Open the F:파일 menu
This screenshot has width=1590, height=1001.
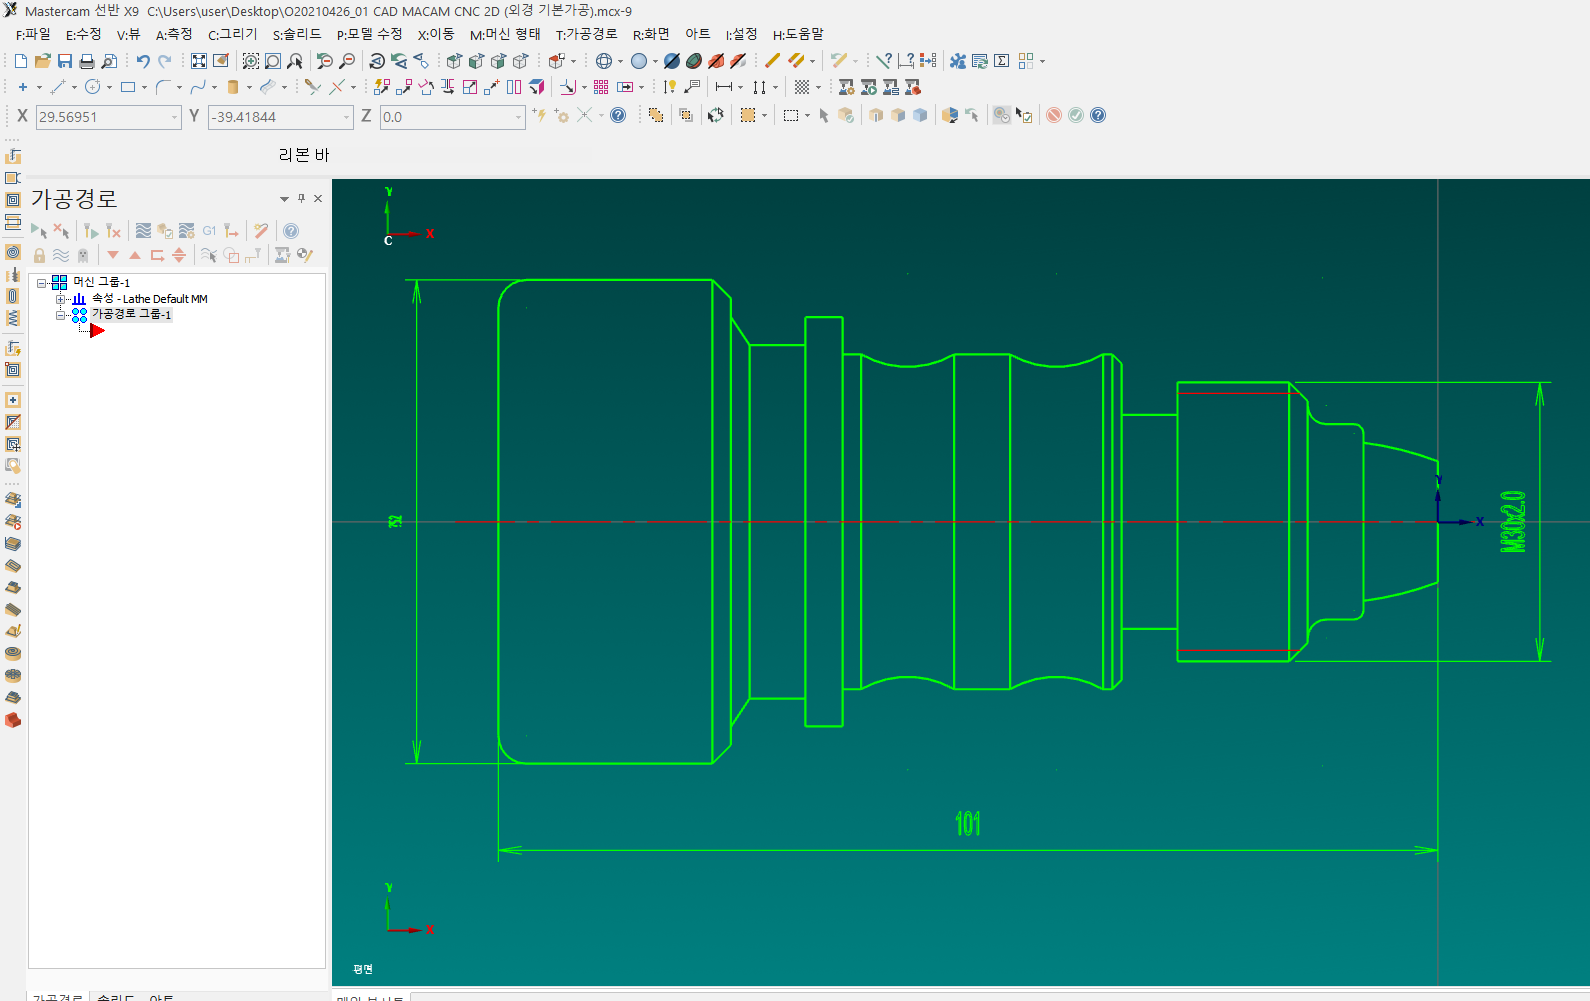(x=33, y=34)
